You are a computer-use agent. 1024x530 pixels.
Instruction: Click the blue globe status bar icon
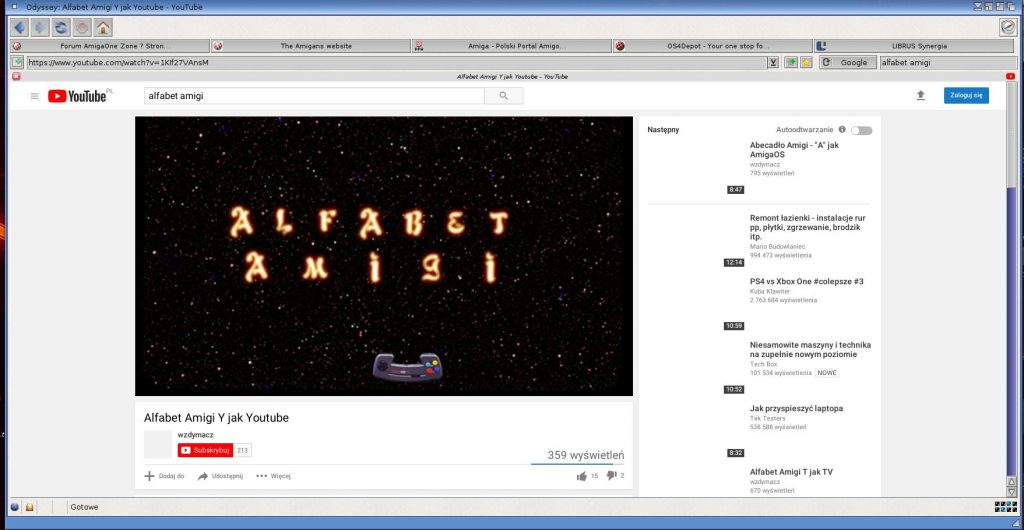click(15, 507)
